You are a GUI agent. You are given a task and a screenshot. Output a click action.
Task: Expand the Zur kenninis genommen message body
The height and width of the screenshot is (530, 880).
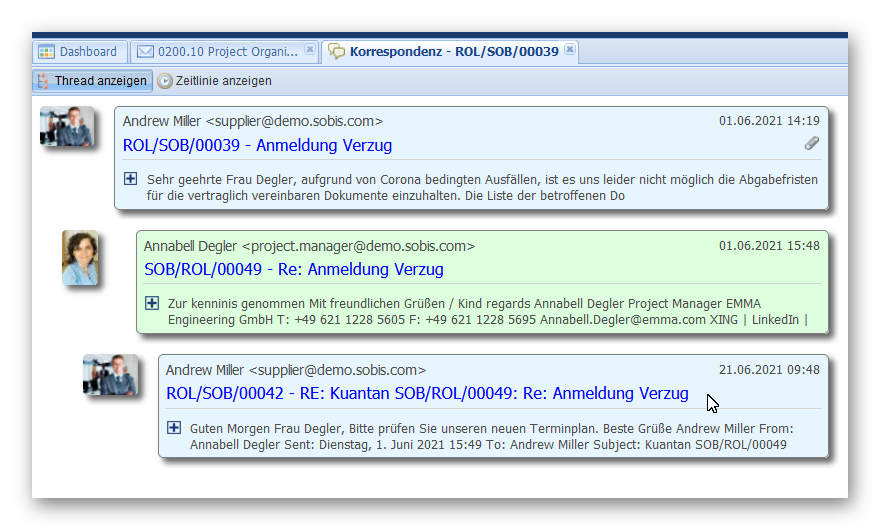click(152, 303)
